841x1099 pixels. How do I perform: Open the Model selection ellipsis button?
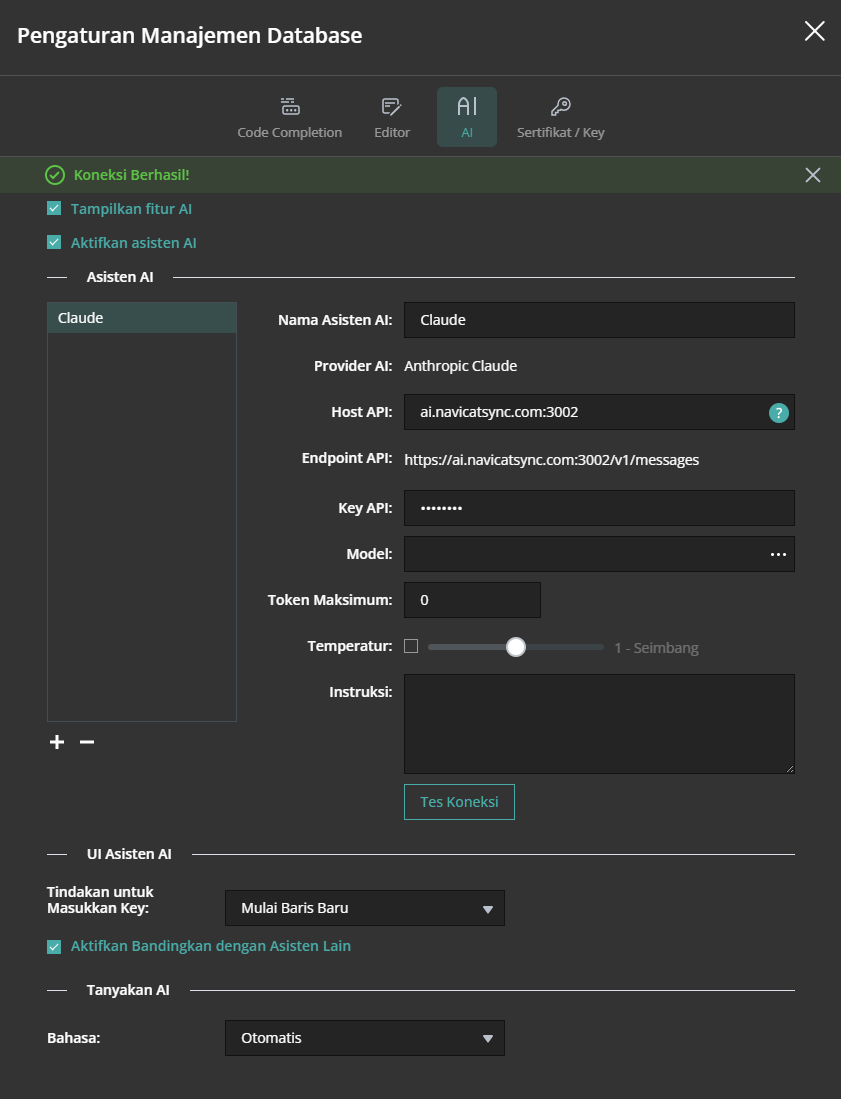click(x=778, y=554)
